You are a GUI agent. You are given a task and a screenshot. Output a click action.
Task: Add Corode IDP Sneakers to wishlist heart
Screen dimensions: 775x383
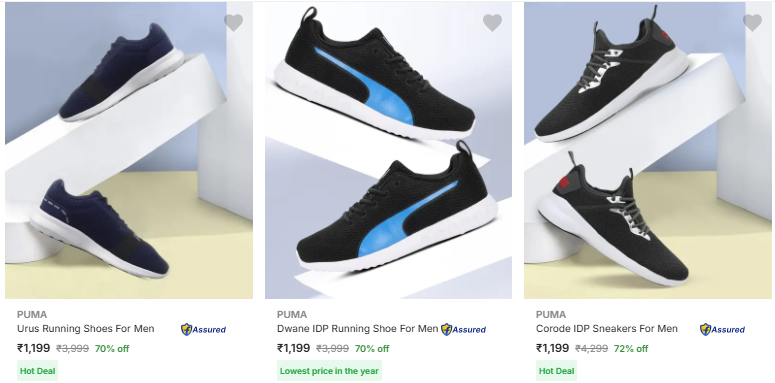pos(752,22)
